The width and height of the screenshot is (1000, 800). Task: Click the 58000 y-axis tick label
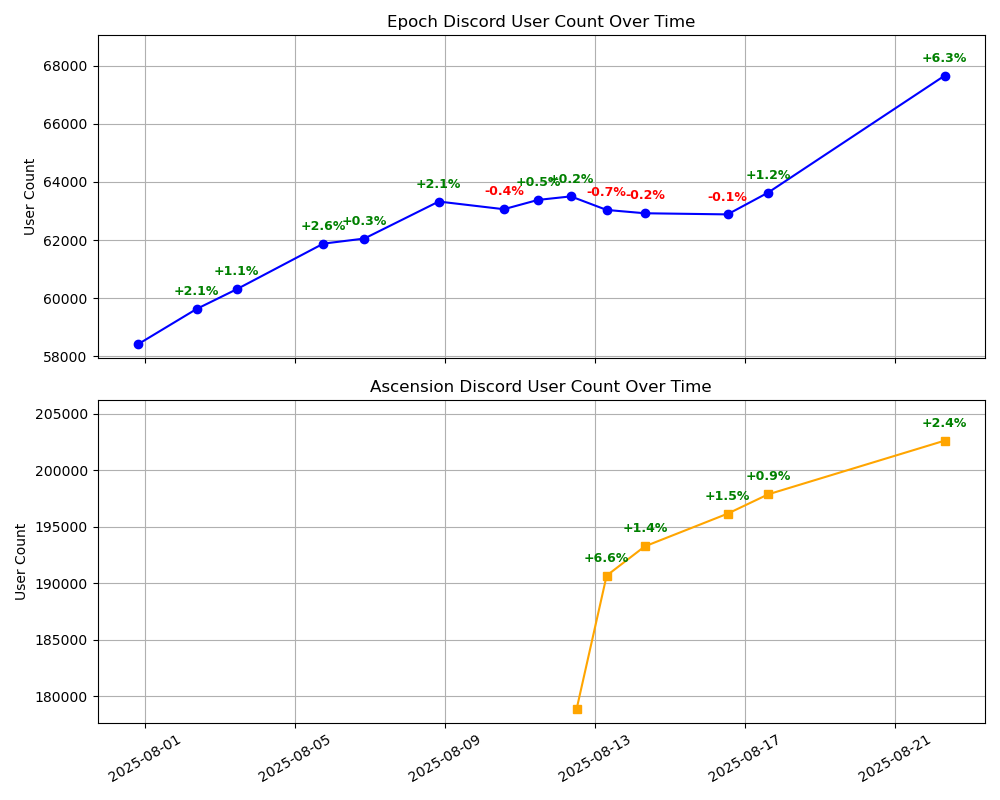coord(64,357)
